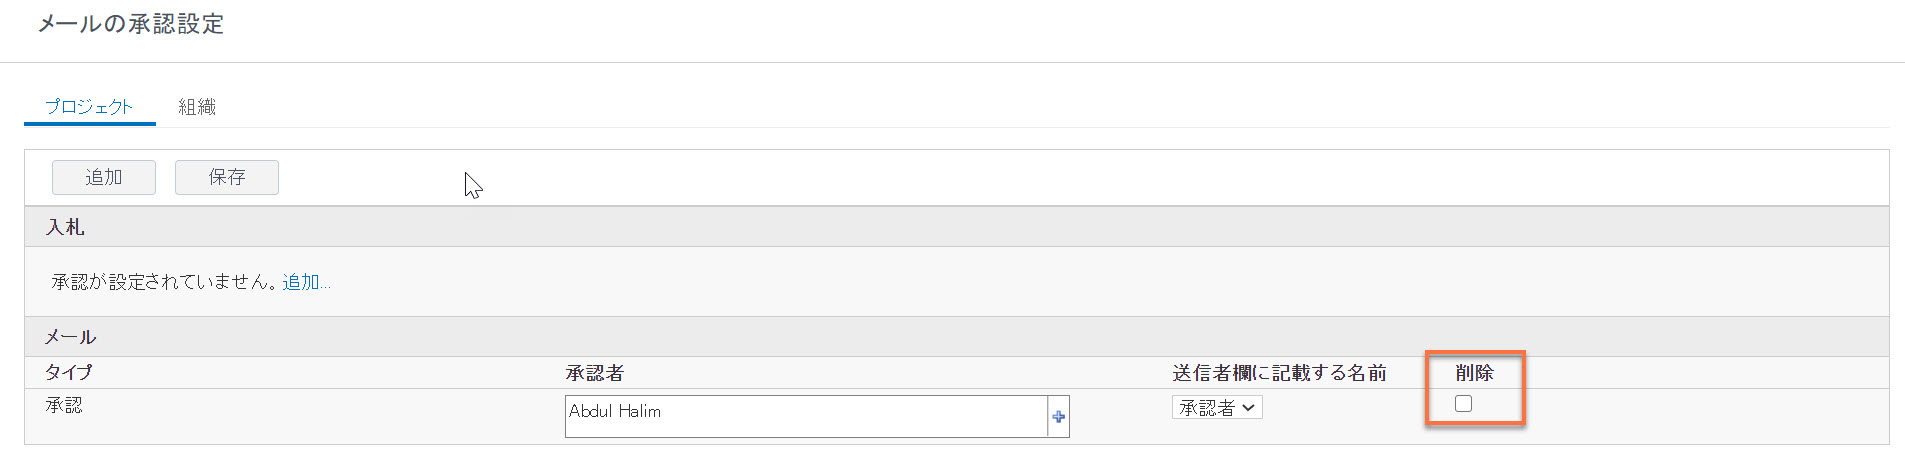Click the 削除 column header
This screenshot has width=1905, height=468.
click(x=1474, y=373)
